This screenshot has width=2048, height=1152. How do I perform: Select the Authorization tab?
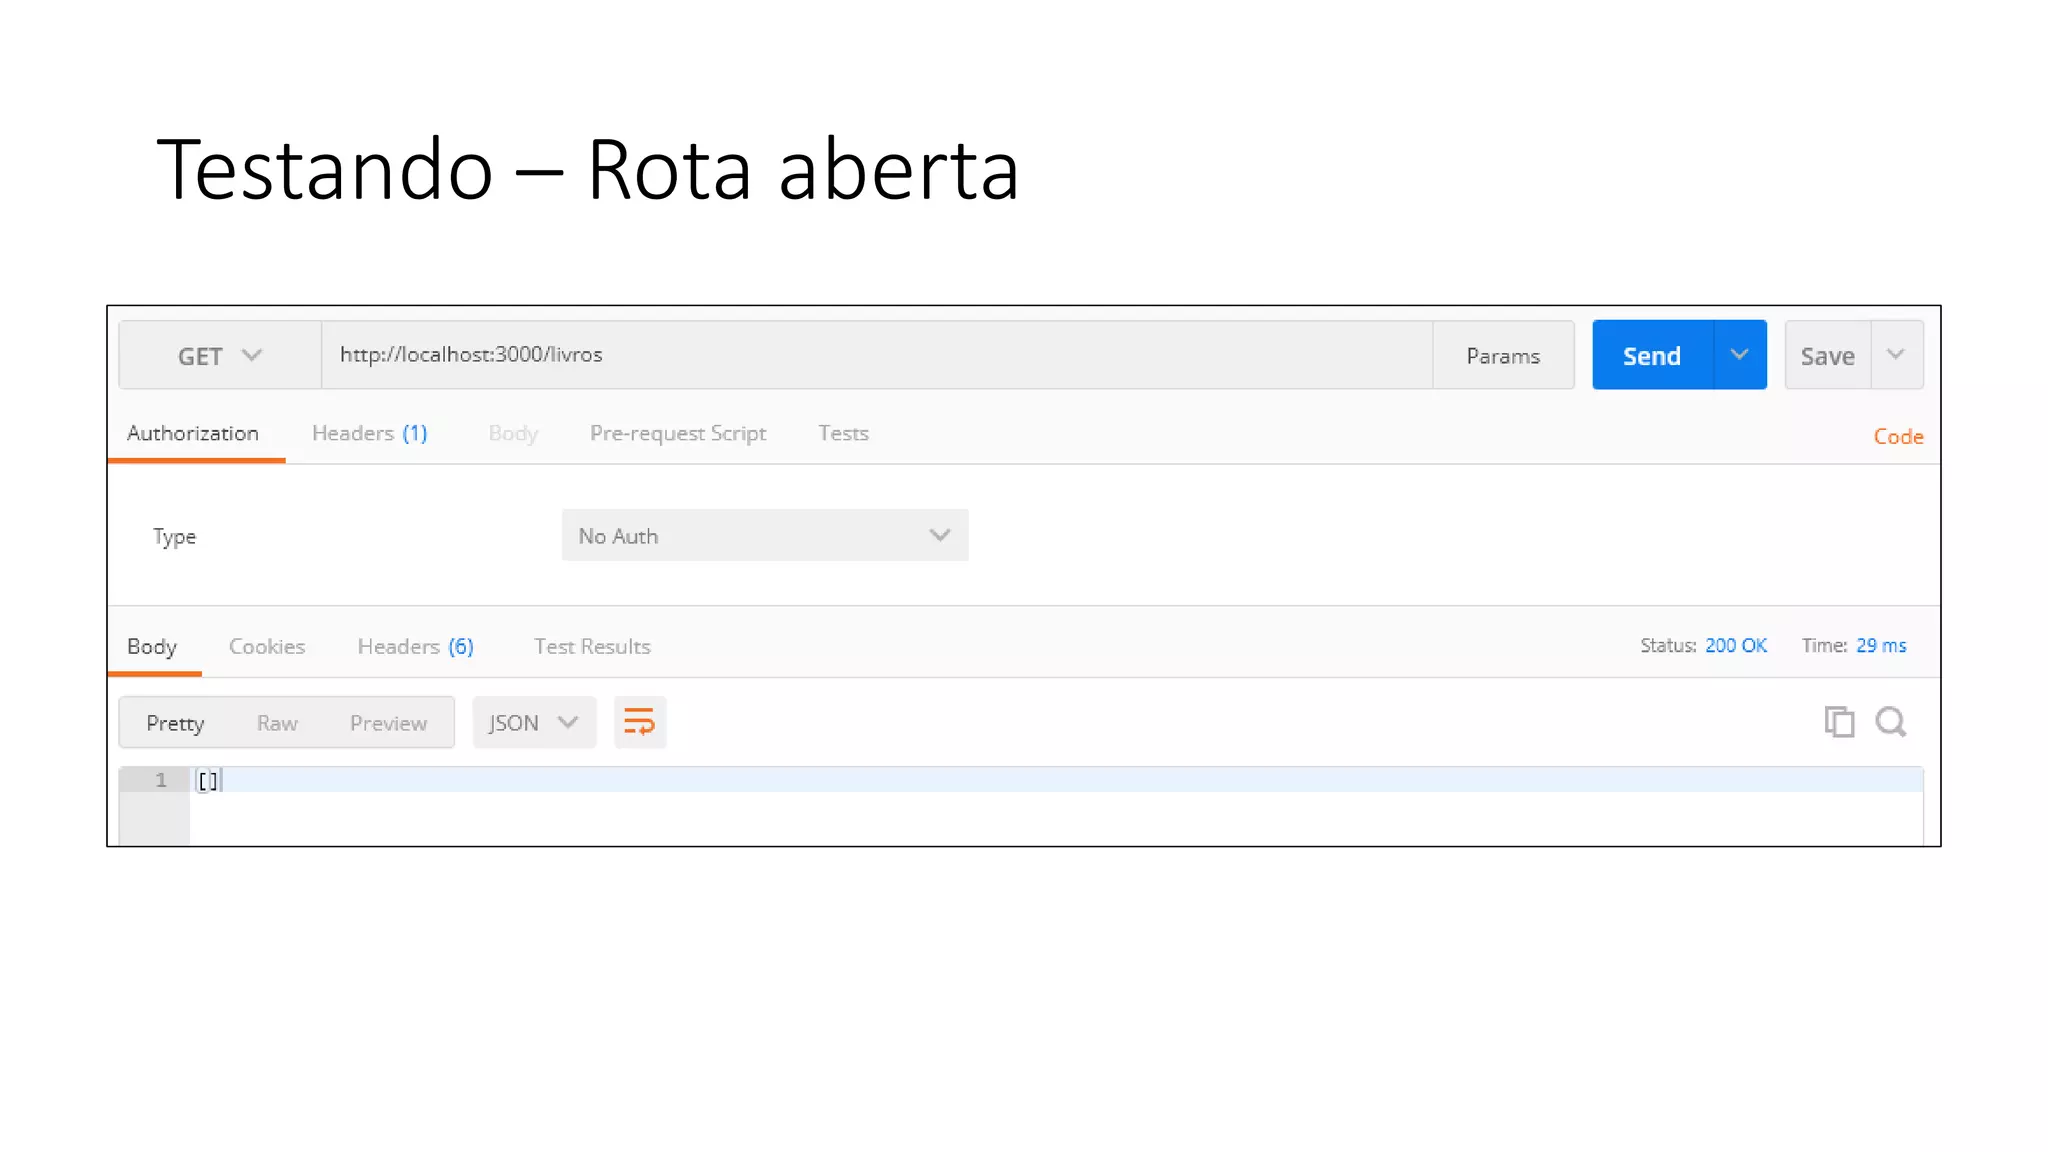[193, 433]
